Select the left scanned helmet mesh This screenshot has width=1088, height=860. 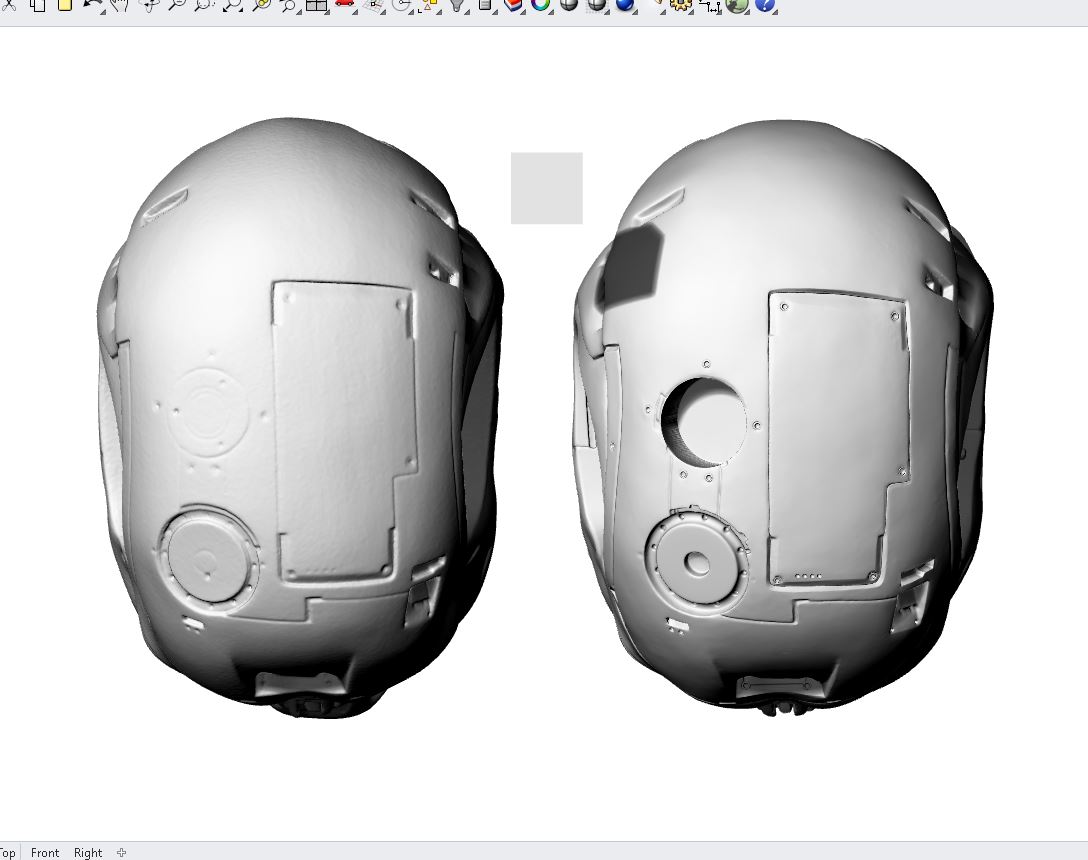300,419
